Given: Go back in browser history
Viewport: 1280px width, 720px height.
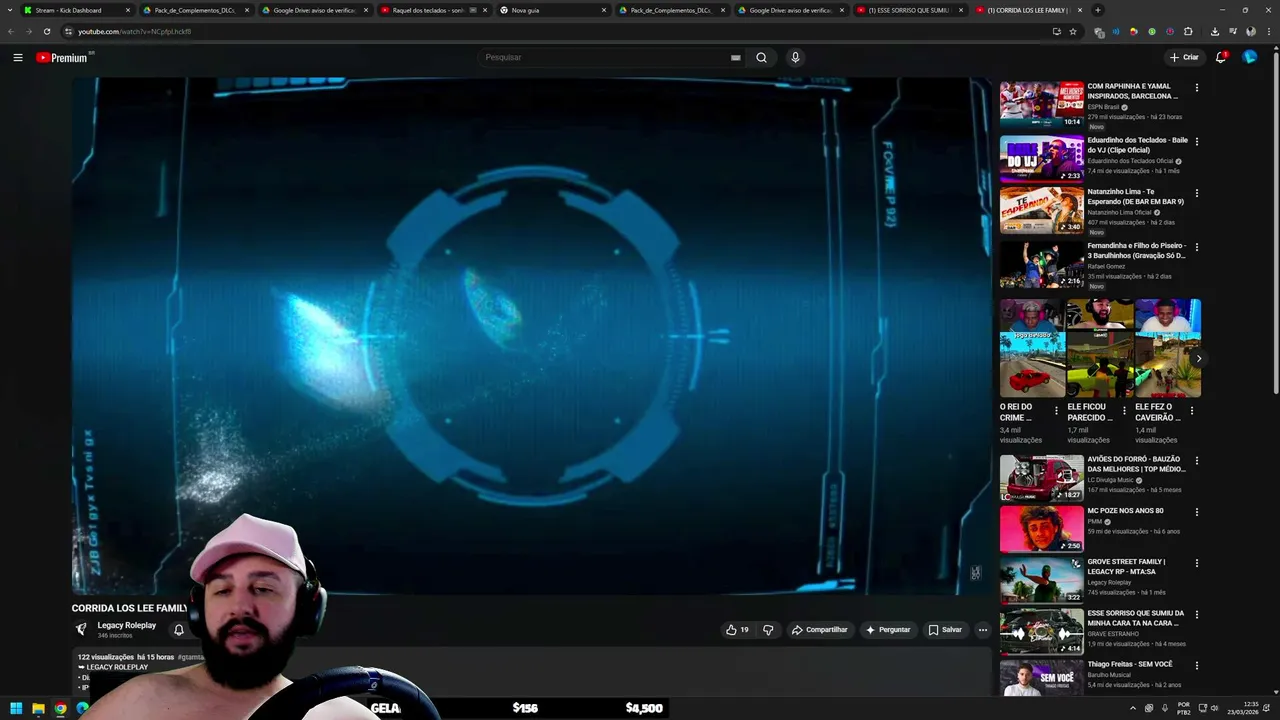Looking at the screenshot, I should [x=11, y=31].
